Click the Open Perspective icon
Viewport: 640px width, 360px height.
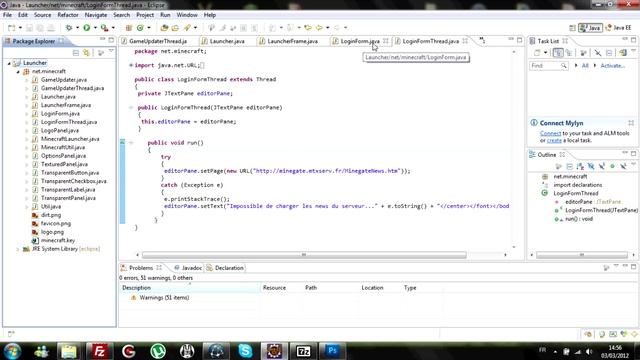[x=572, y=28]
